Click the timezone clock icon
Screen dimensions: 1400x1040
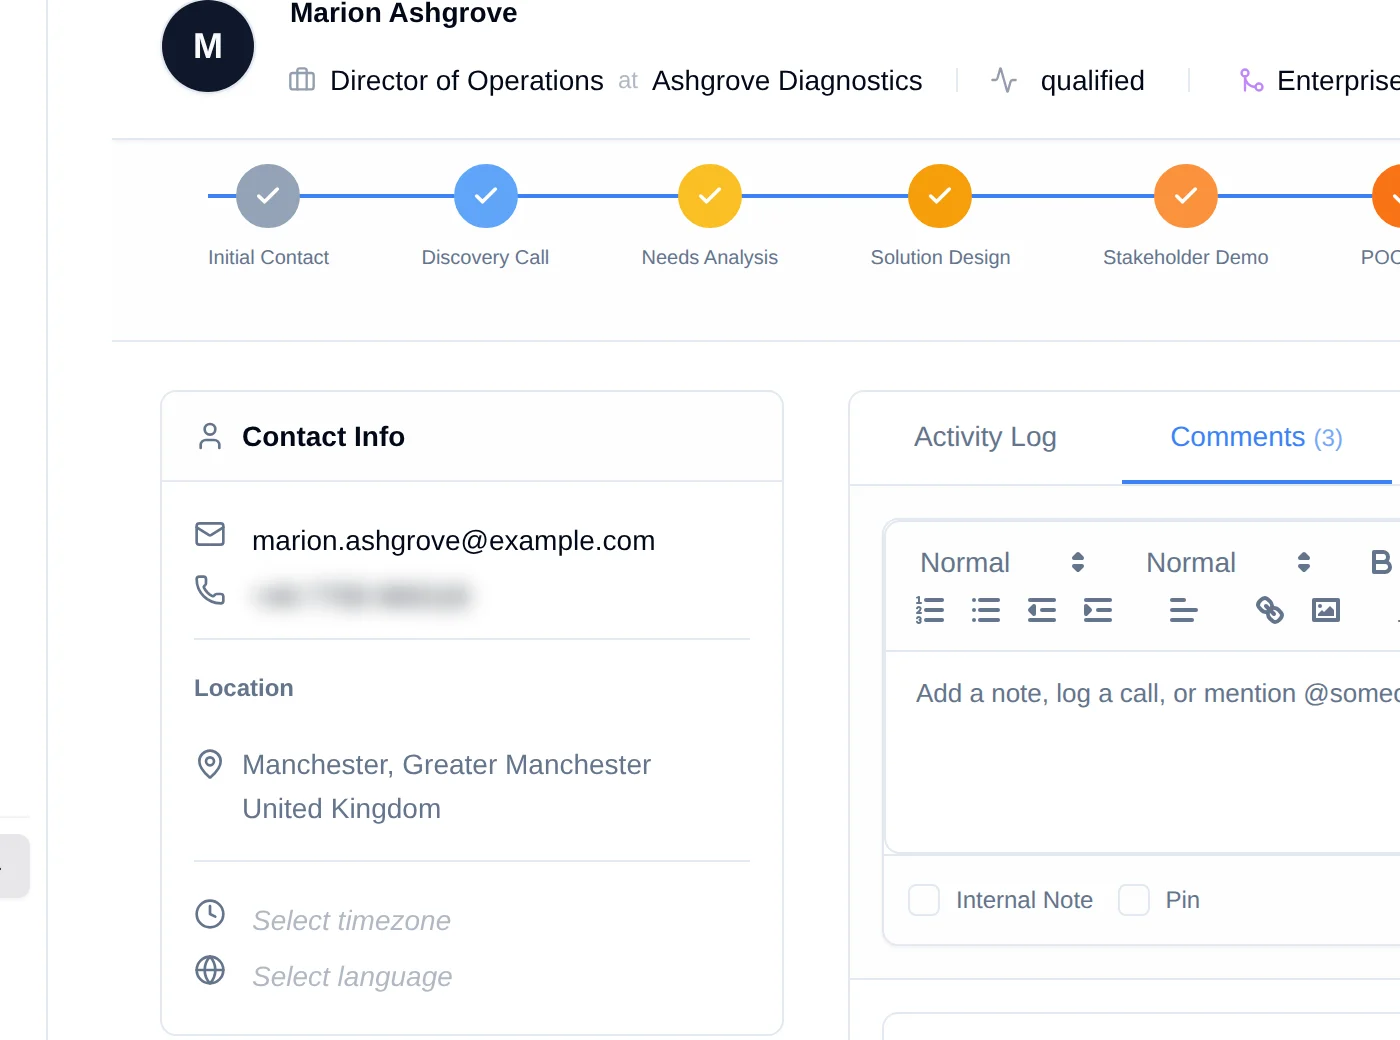pos(210,914)
